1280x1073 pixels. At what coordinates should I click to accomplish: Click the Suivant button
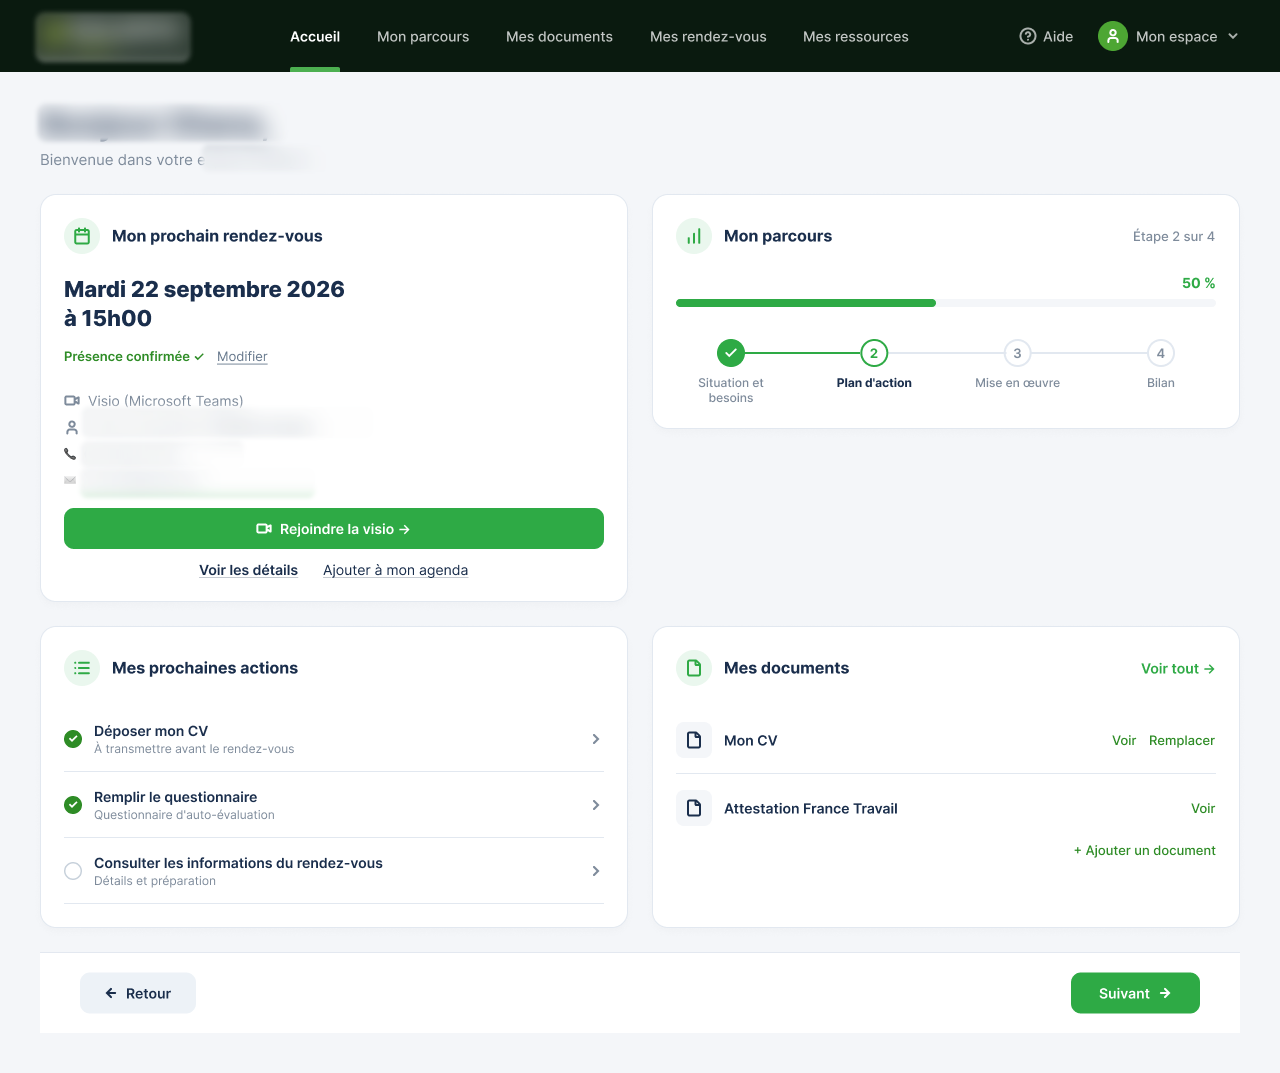(1135, 993)
